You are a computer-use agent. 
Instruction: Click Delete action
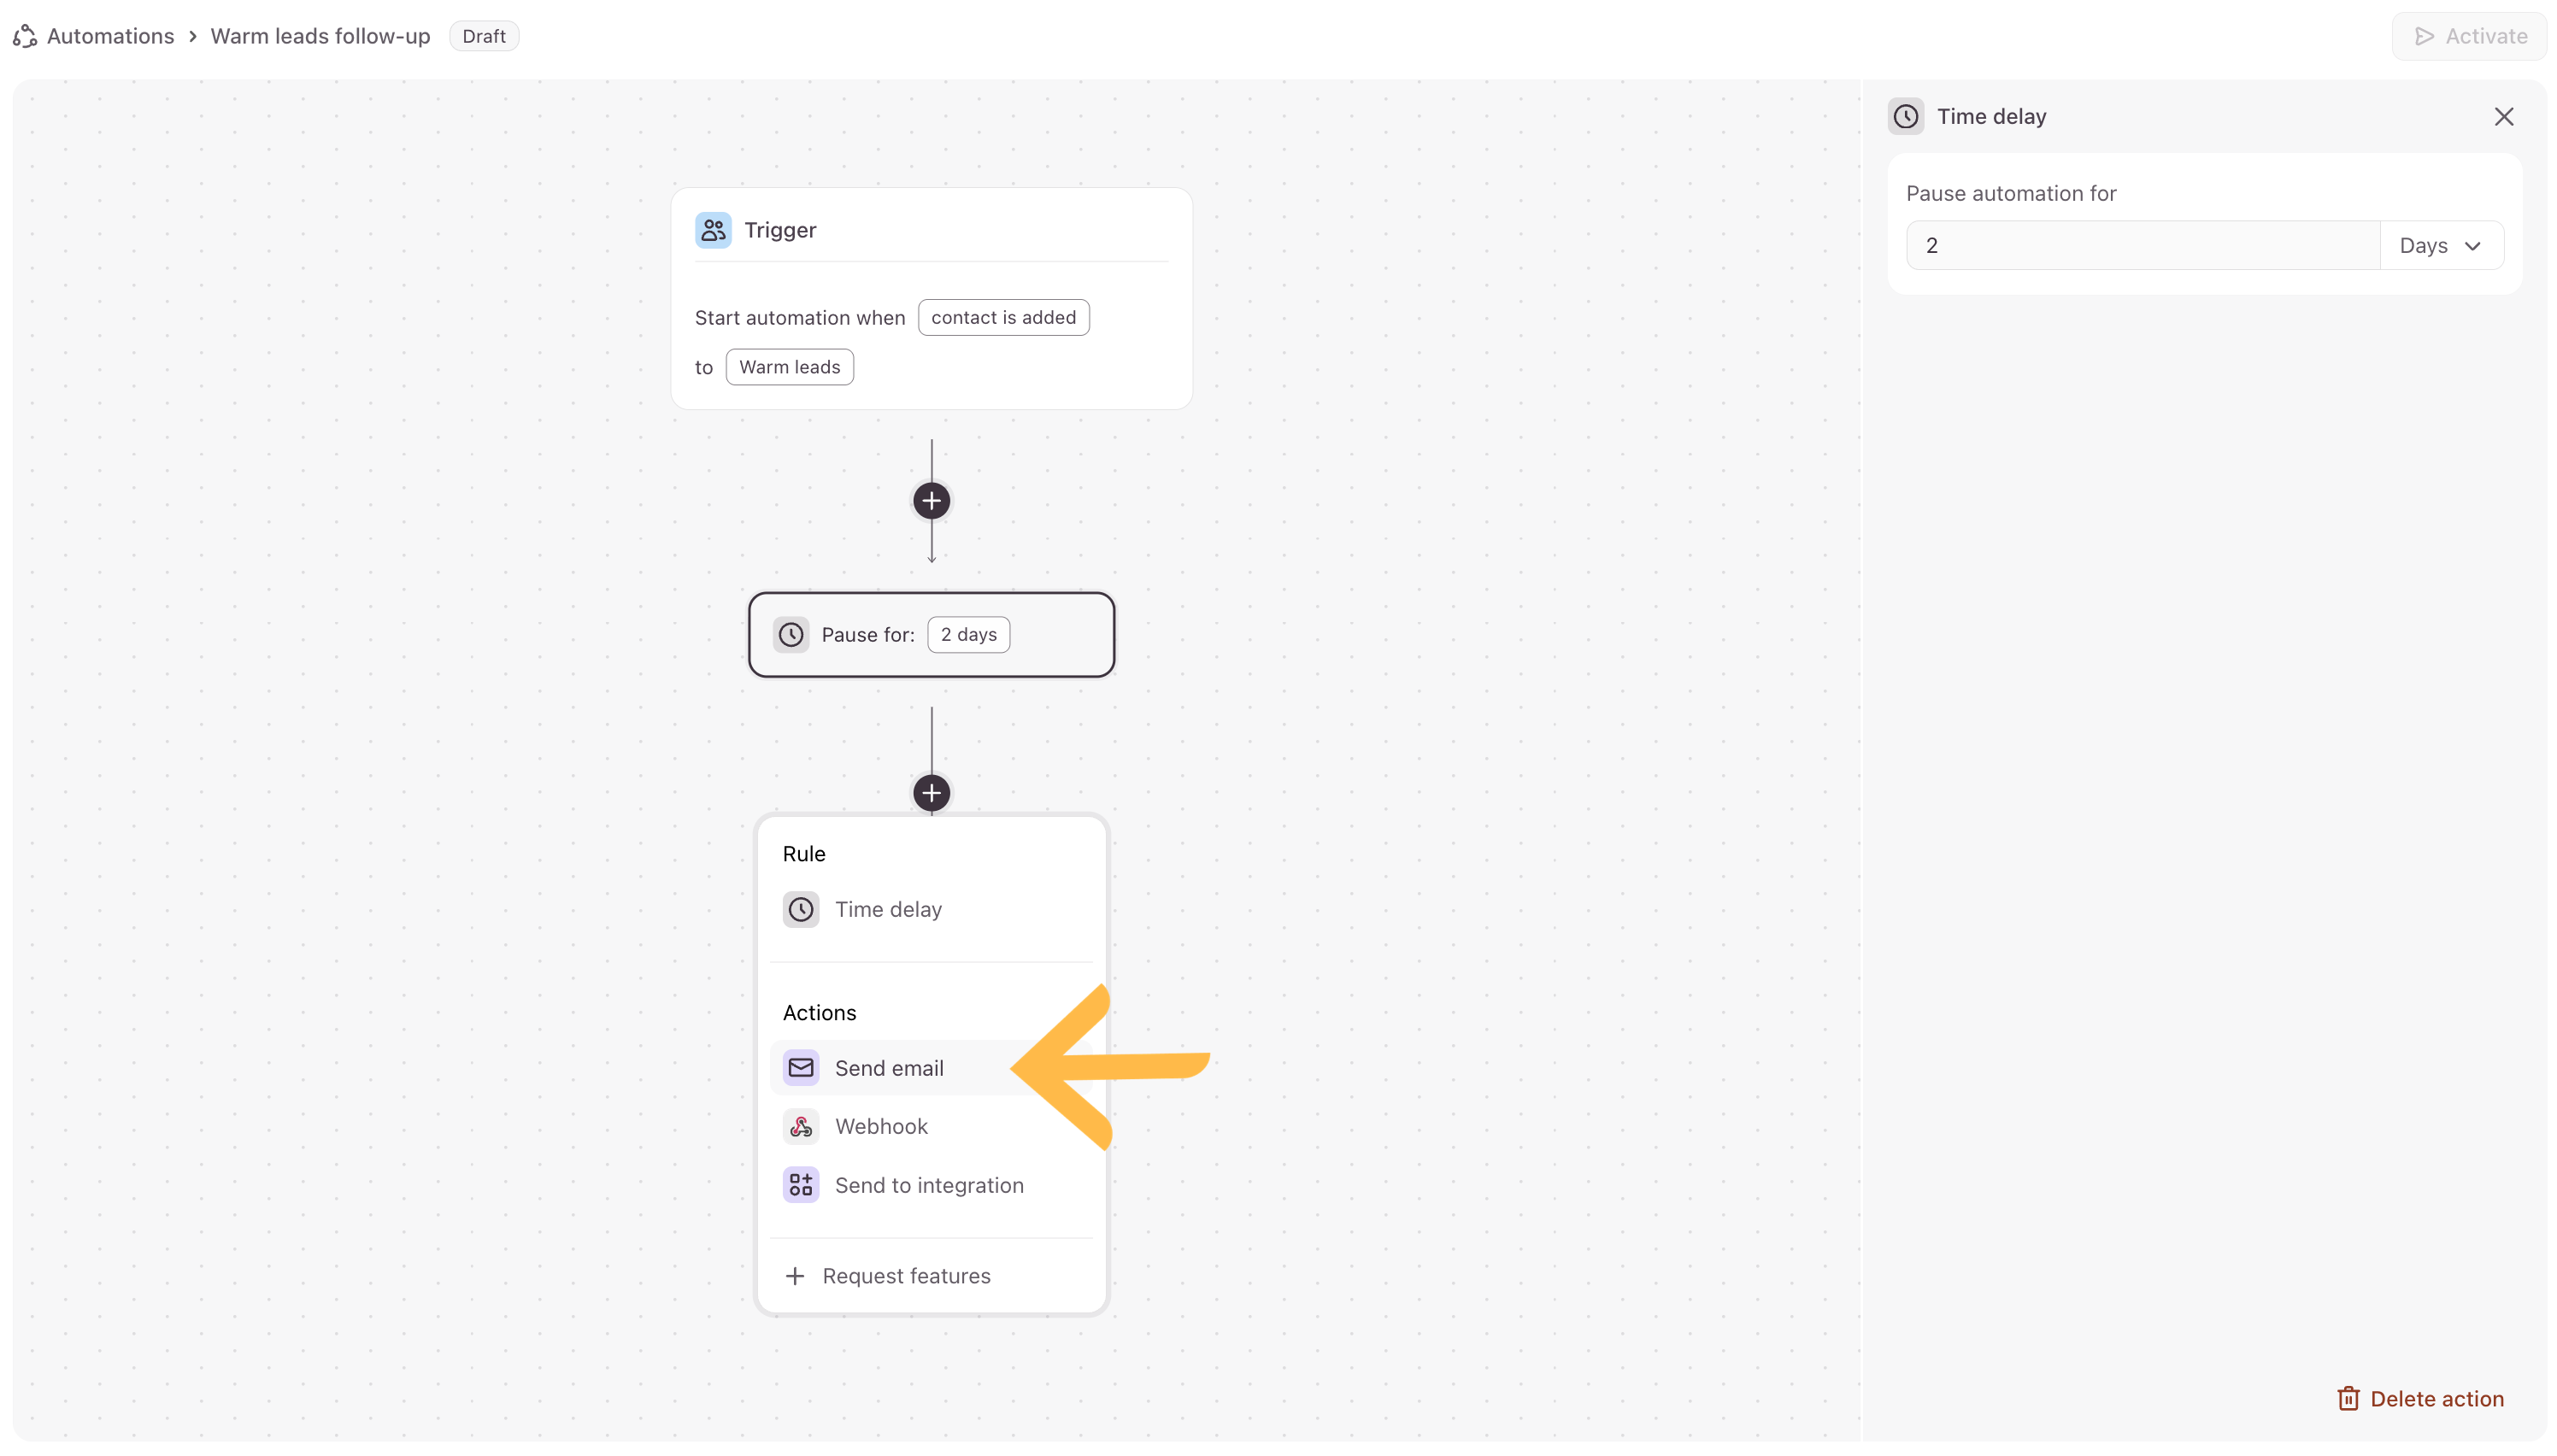[2420, 1399]
